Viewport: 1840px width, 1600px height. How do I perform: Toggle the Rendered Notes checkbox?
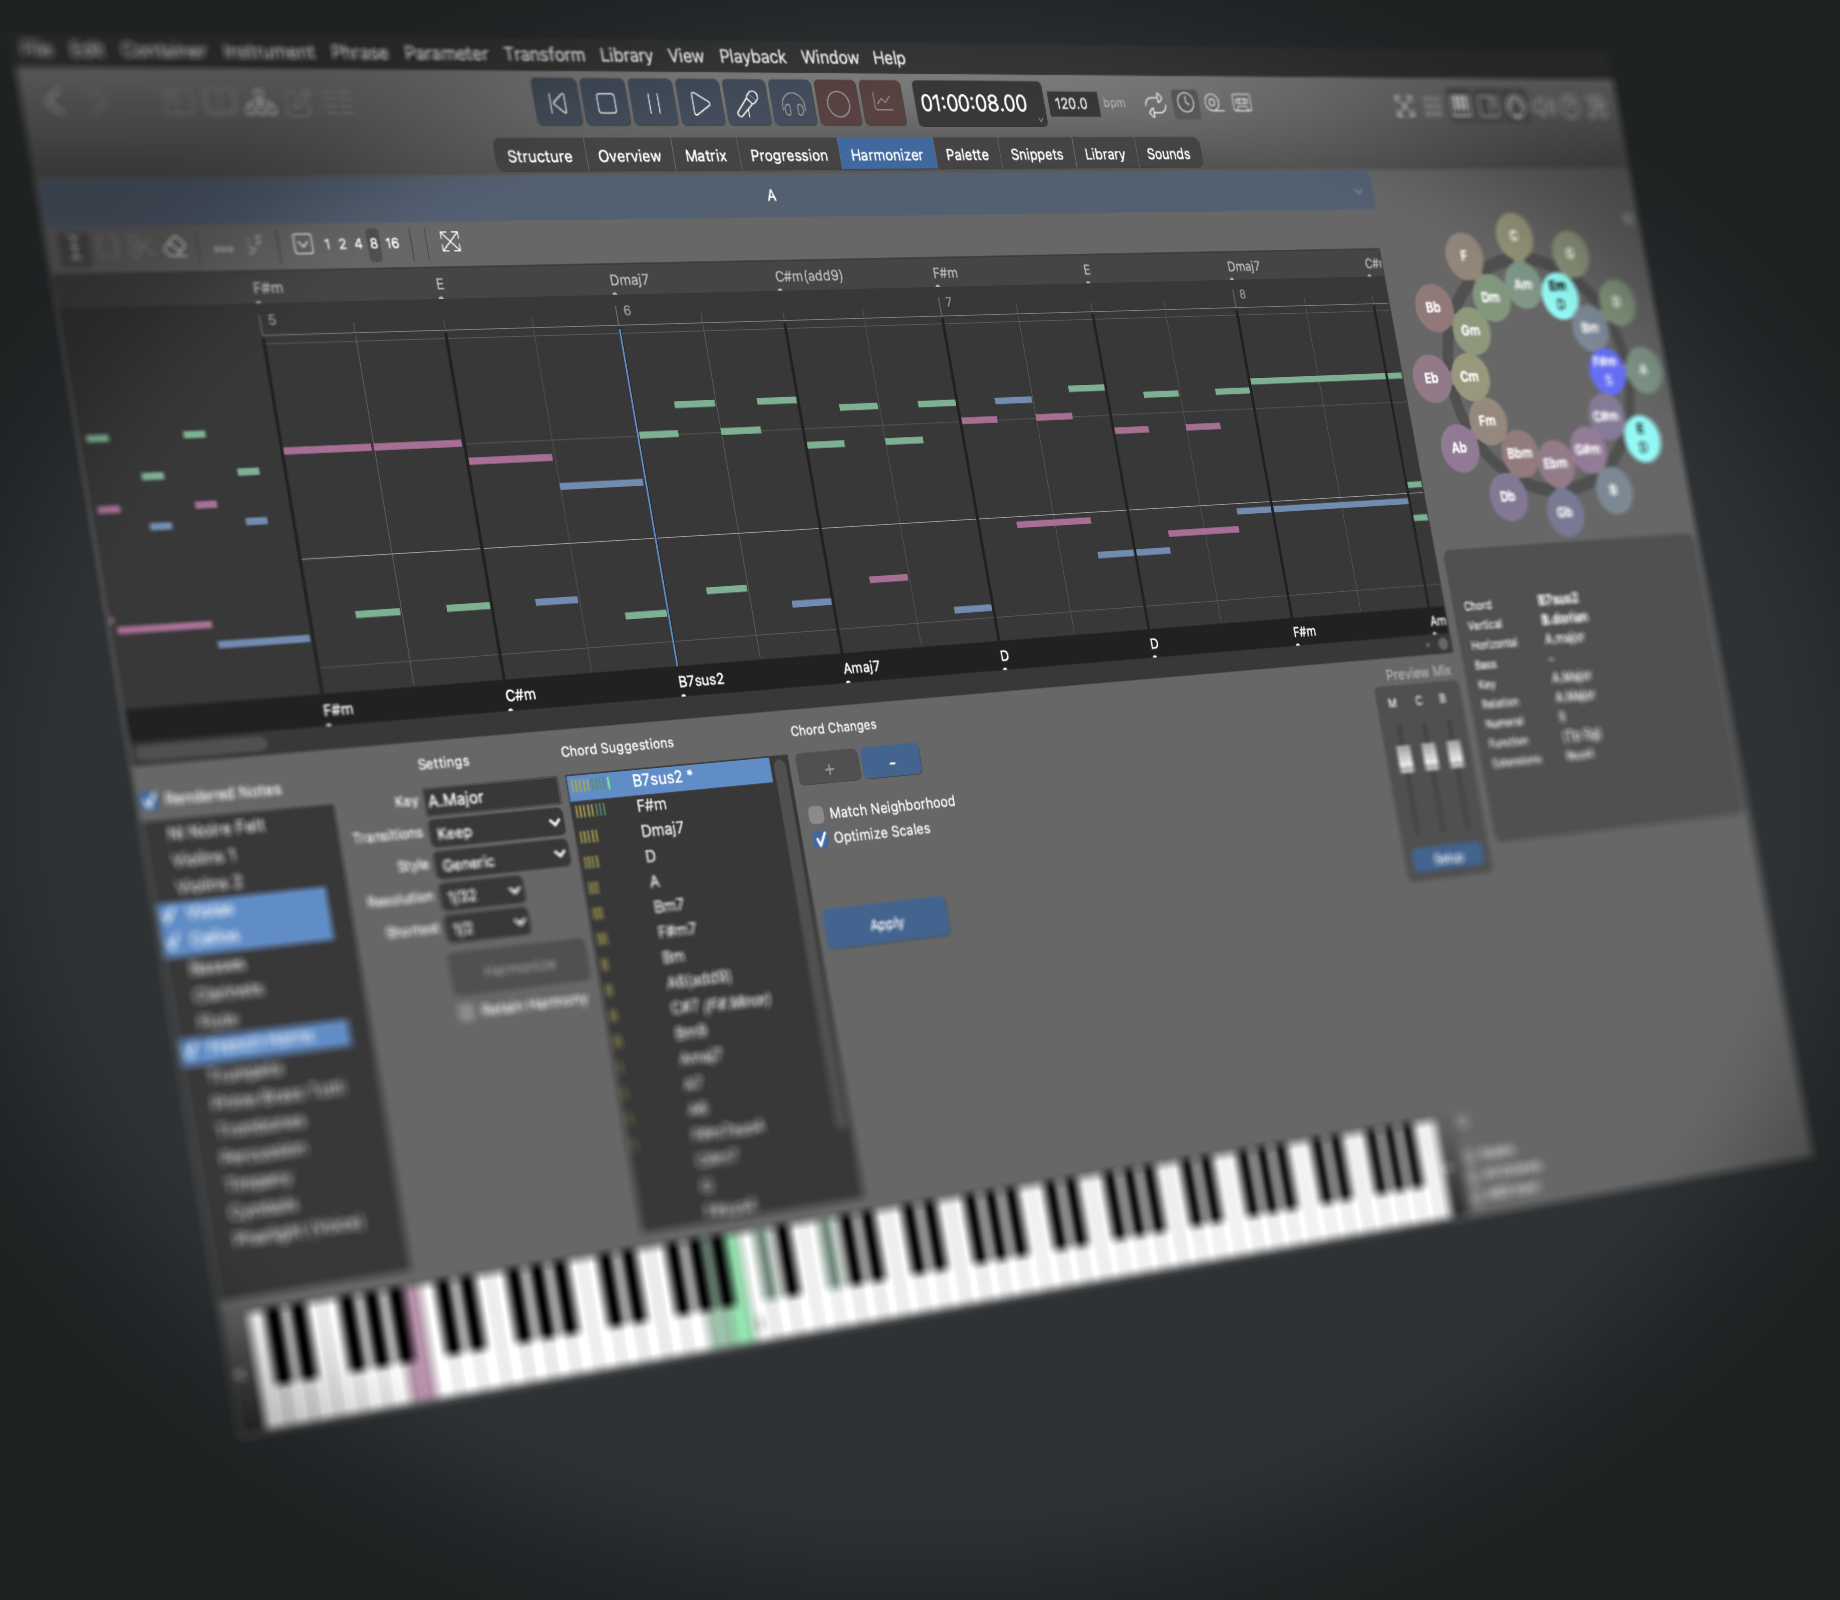[150, 798]
